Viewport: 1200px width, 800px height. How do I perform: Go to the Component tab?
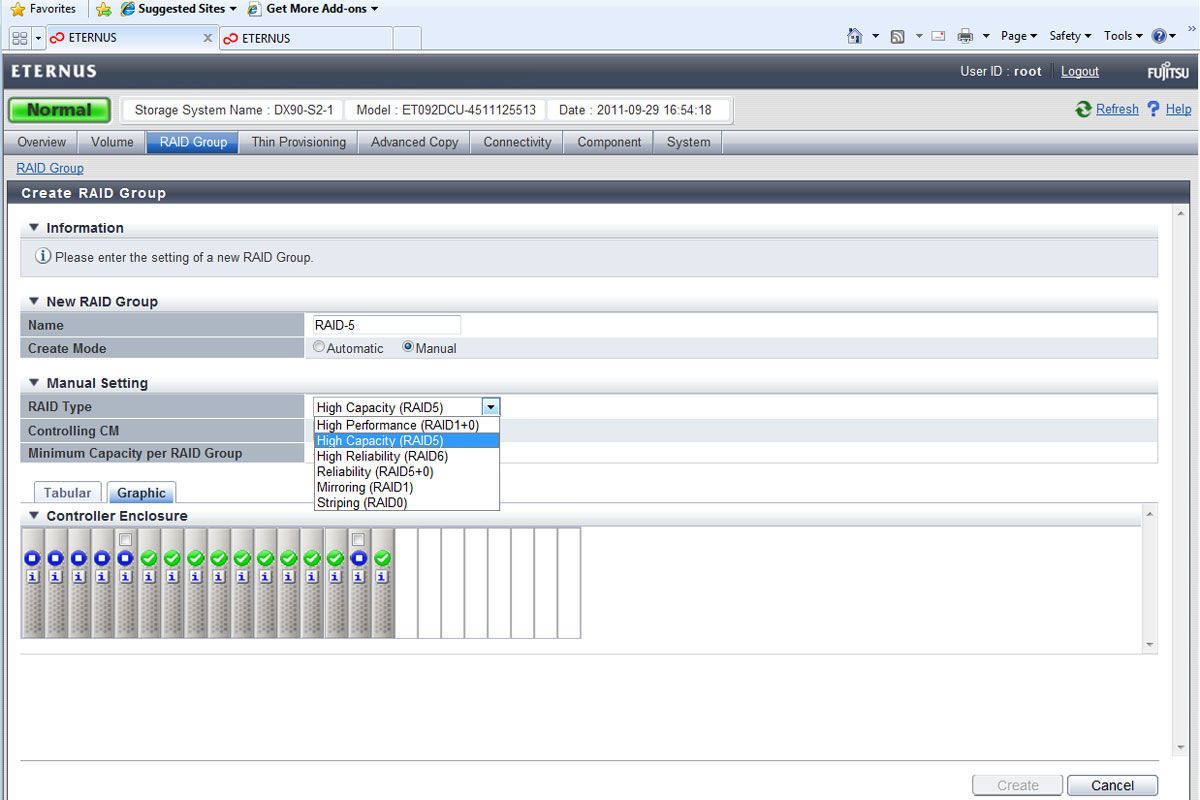coord(609,142)
